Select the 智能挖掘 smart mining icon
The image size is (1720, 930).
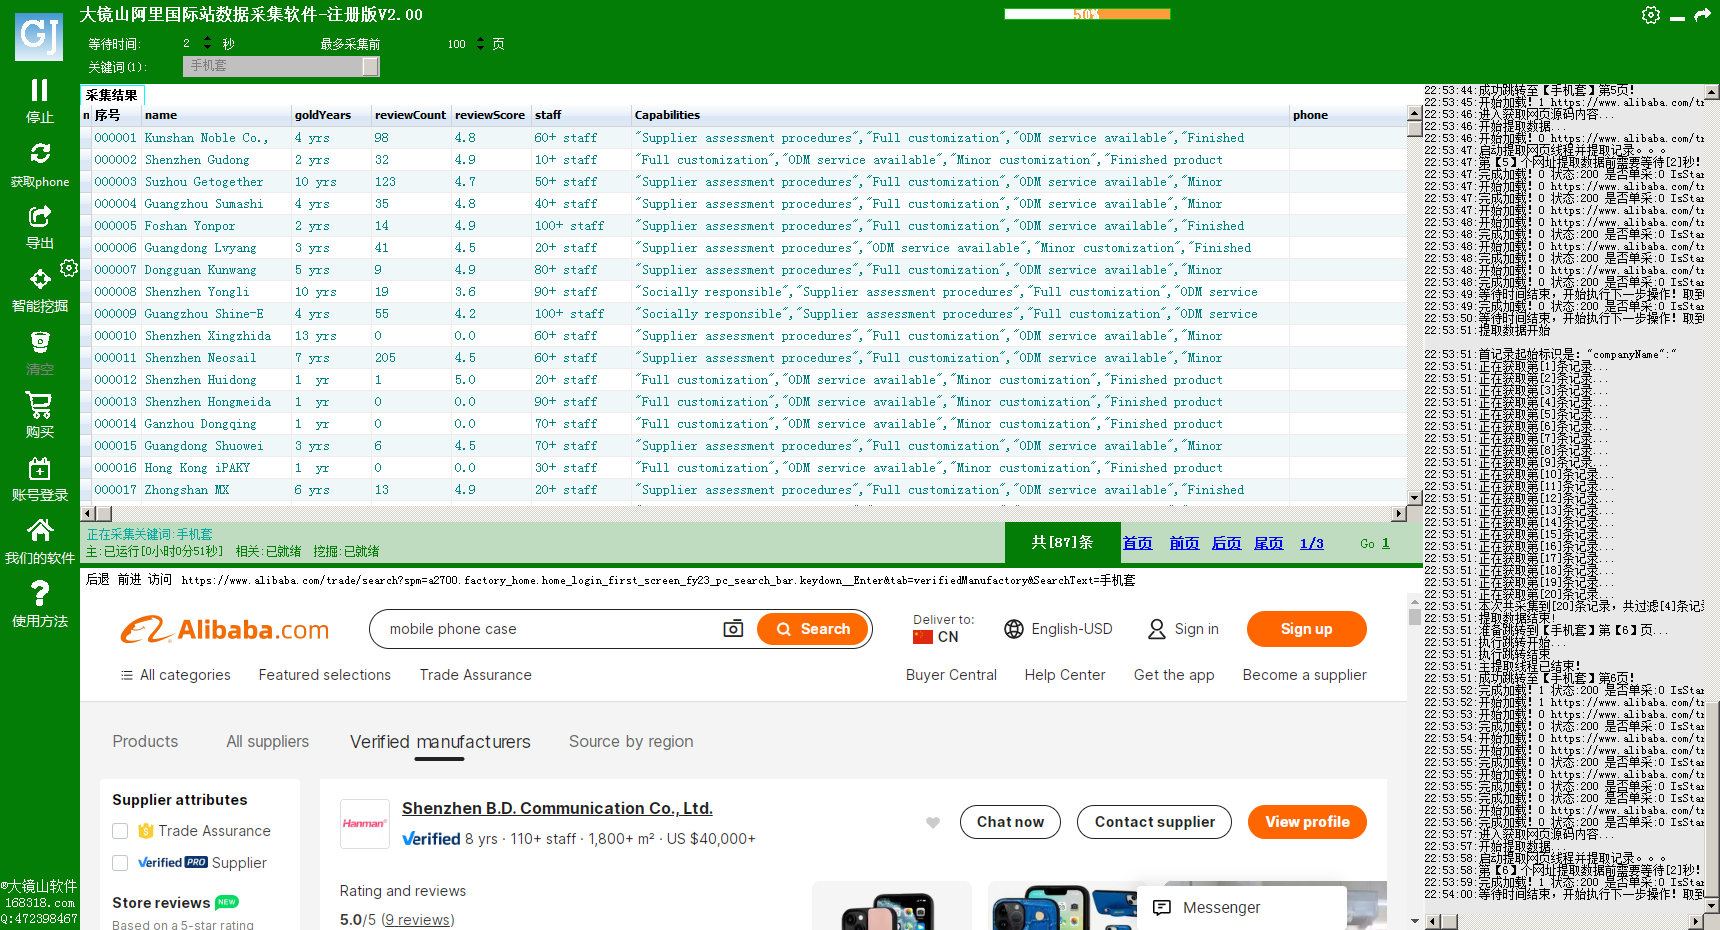tap(40, 279)
